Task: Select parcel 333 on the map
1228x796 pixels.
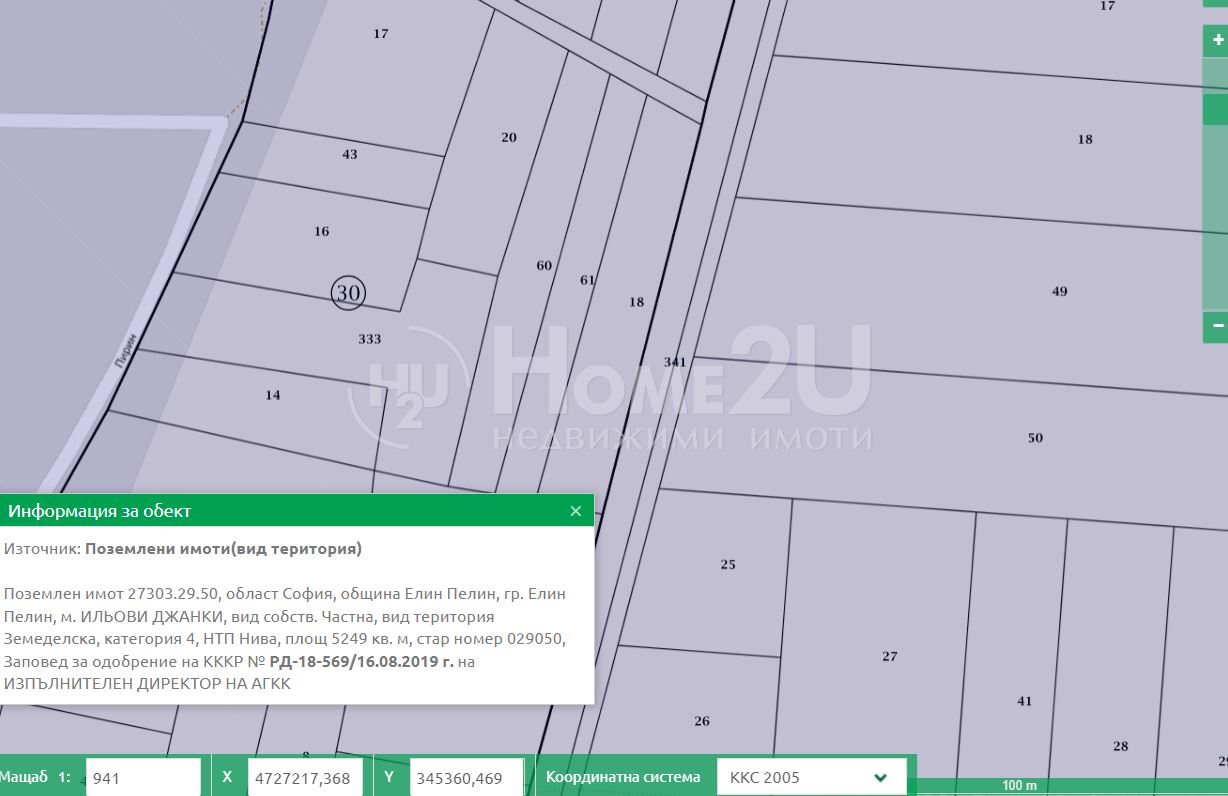Action: click(x=369, y=339)
